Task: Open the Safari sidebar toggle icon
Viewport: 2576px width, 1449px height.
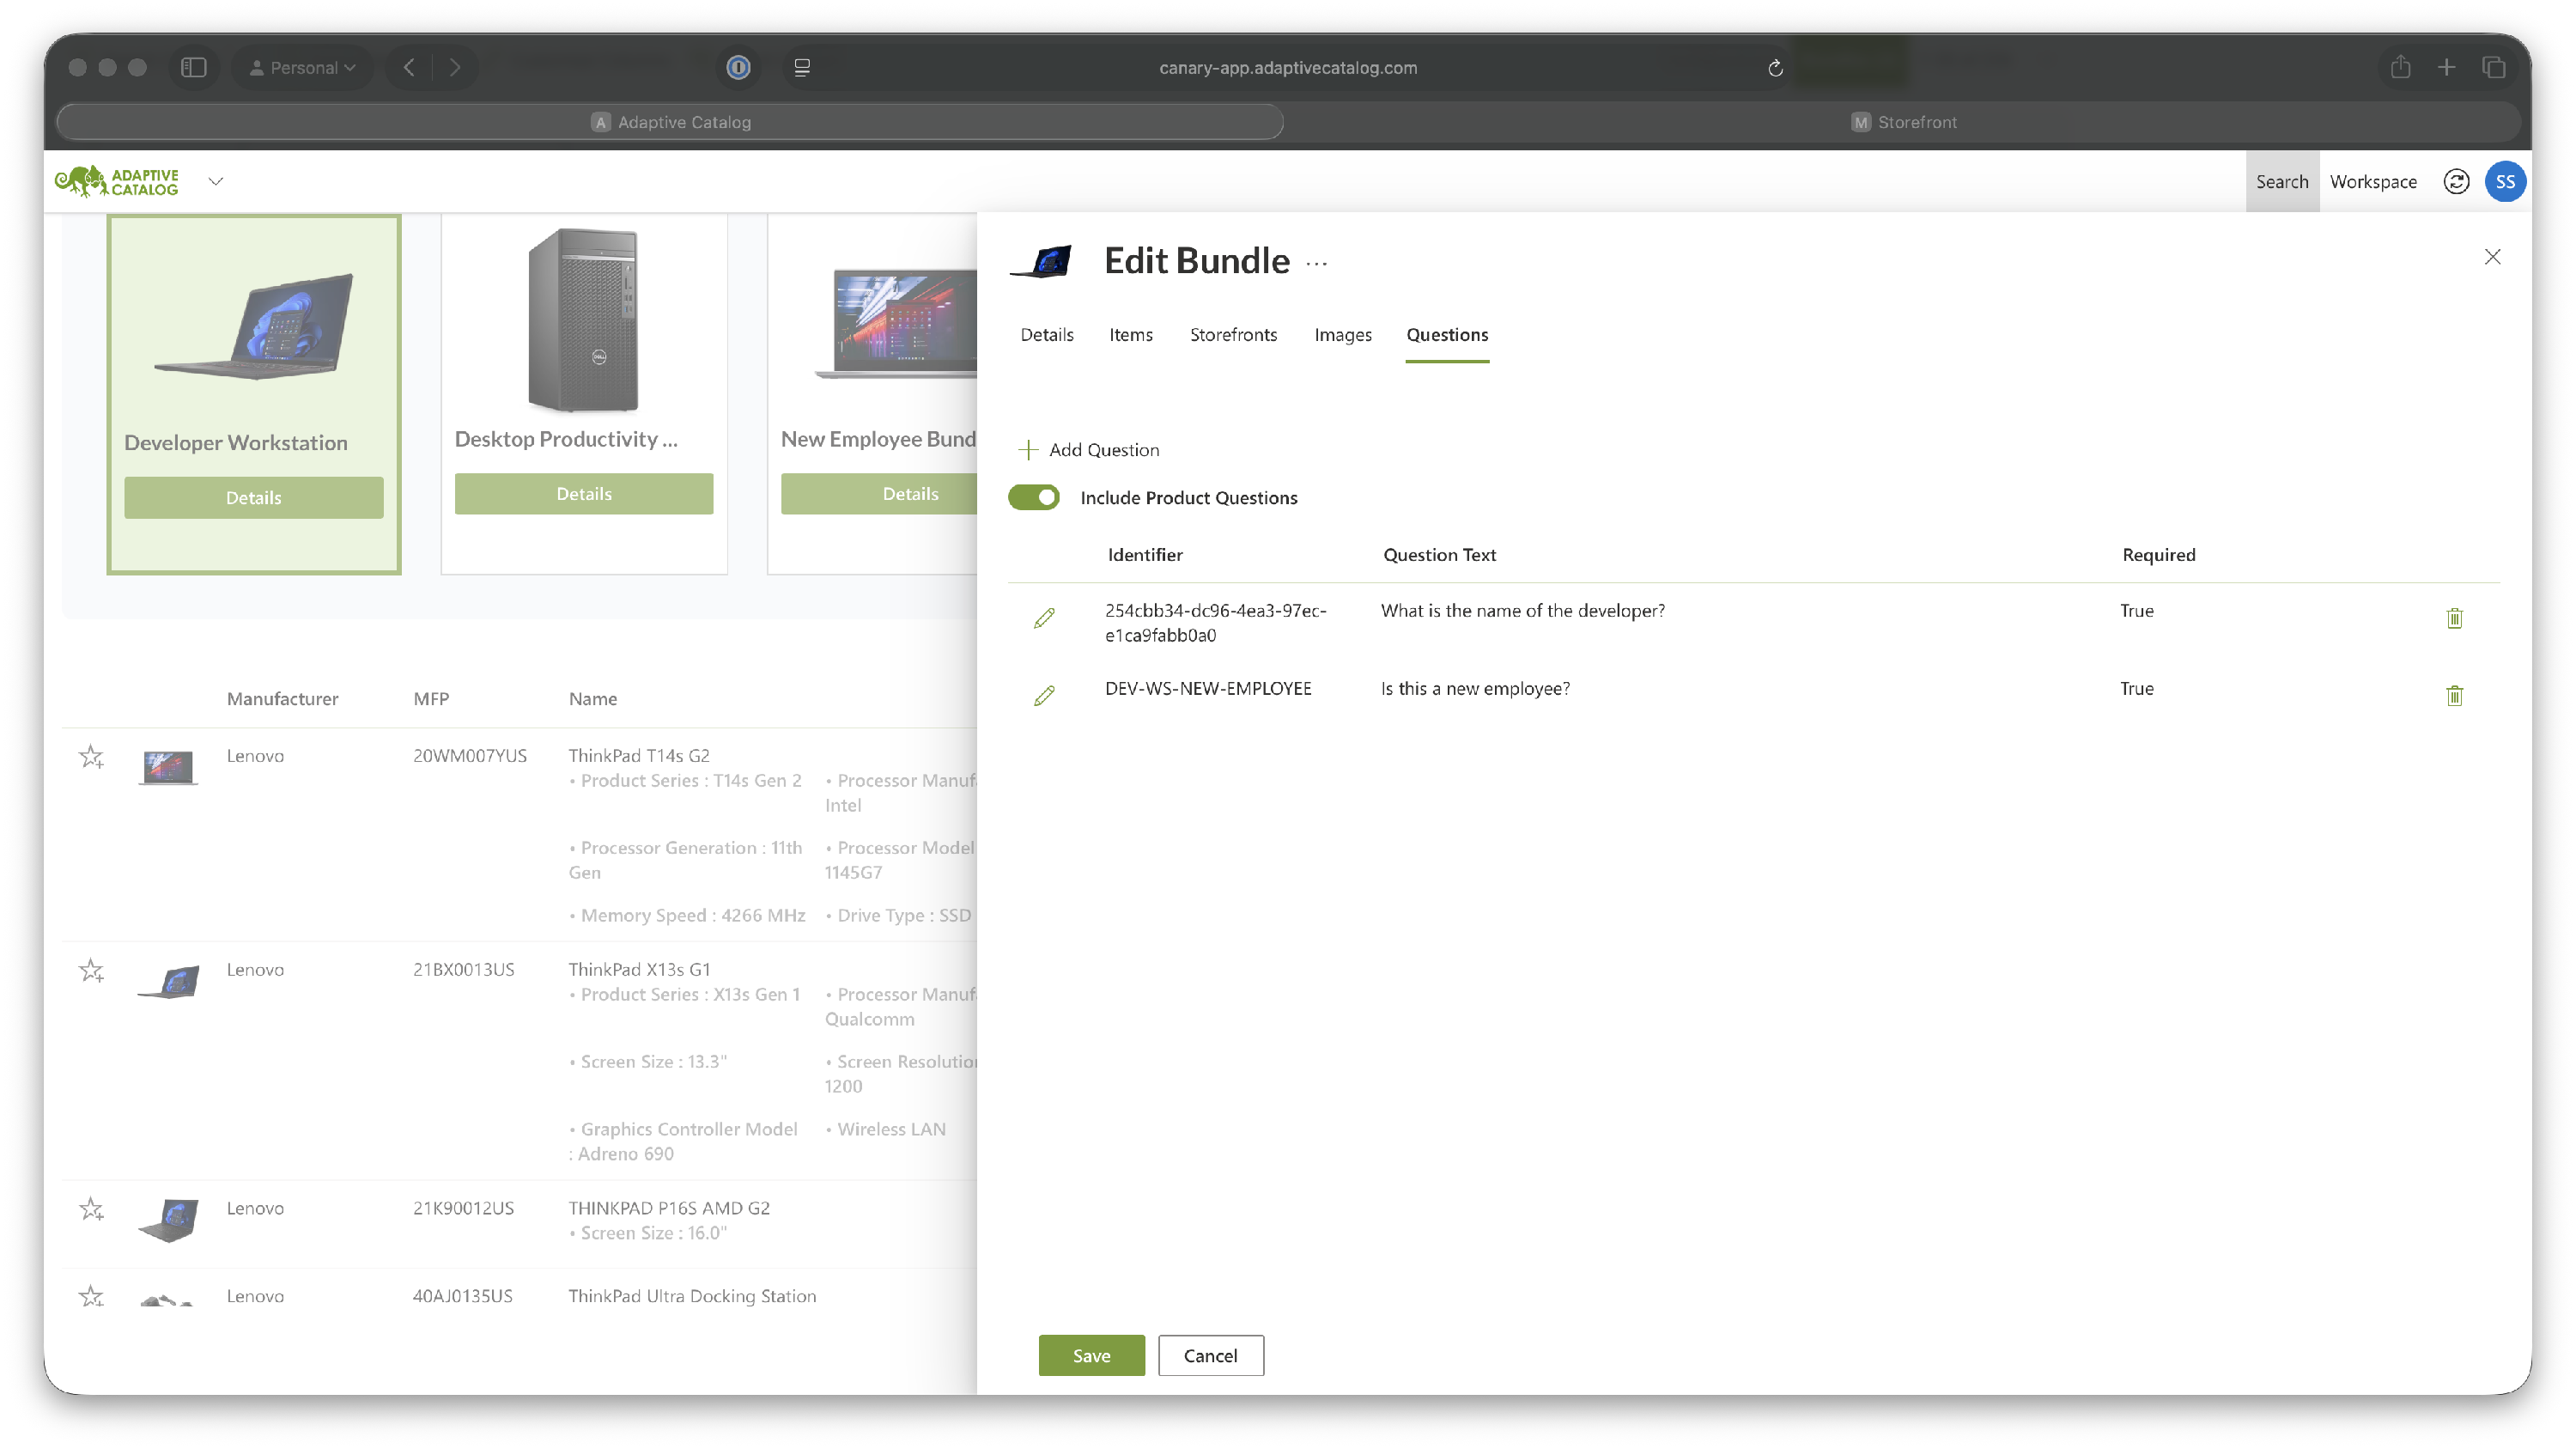Action: [x=193, y=67]
